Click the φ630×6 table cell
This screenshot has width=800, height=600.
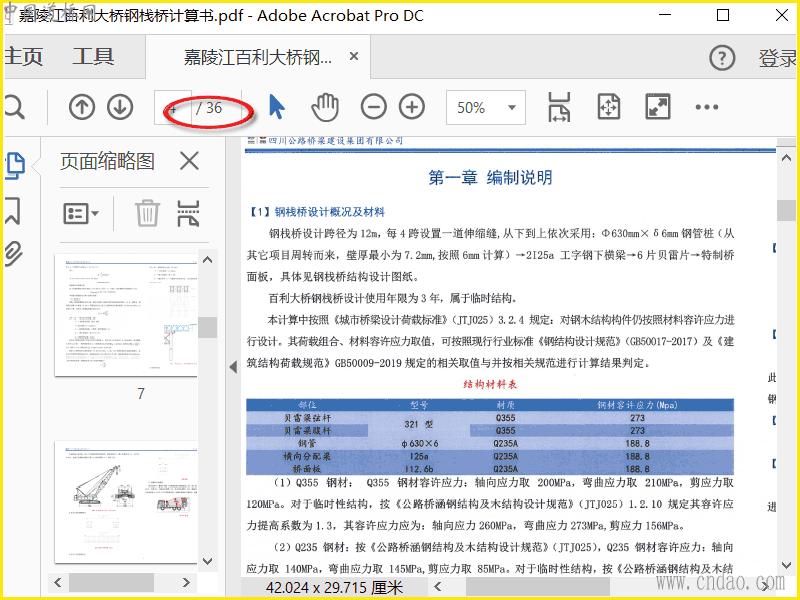(x=419, y=443)
